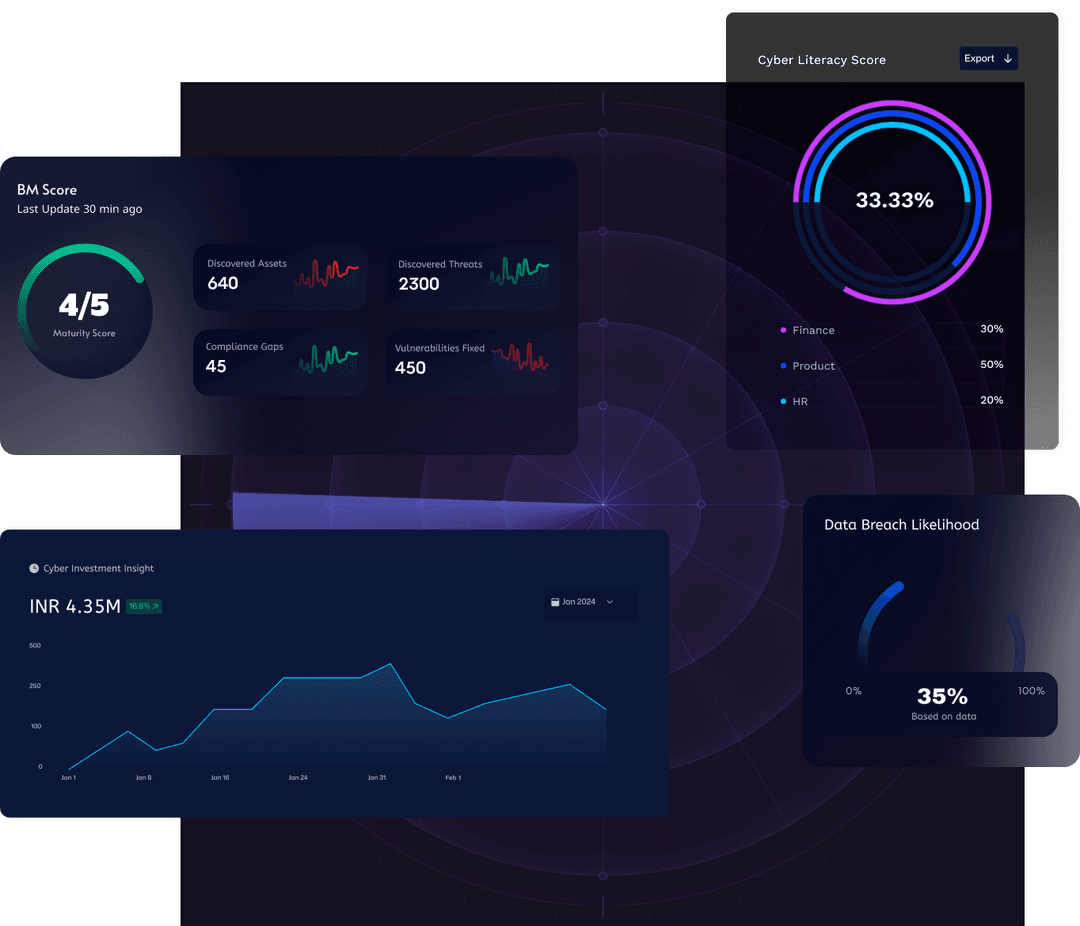Click the download arrow on the Export button
The image size is (1080, 926).
click(x=1008, y=58)
